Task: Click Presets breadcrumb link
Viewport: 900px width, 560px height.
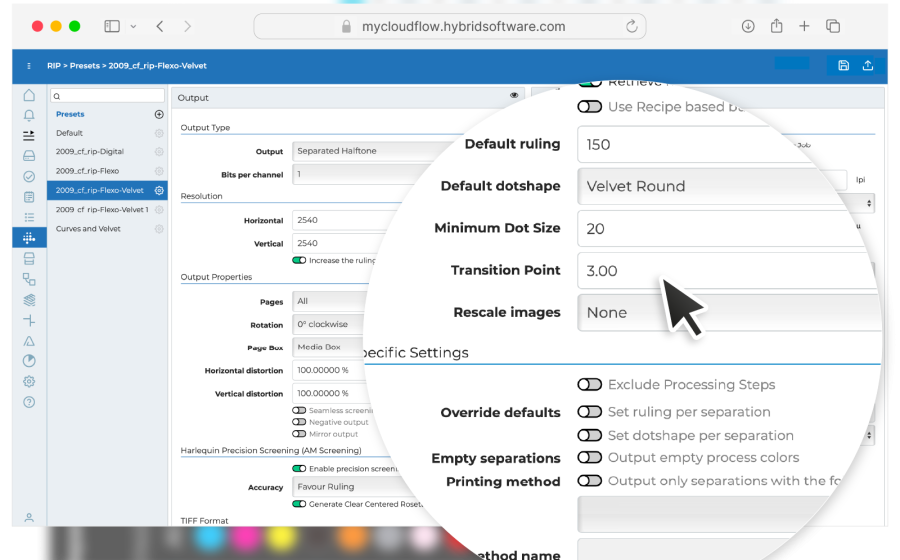Action: click(x=85, y=66)
